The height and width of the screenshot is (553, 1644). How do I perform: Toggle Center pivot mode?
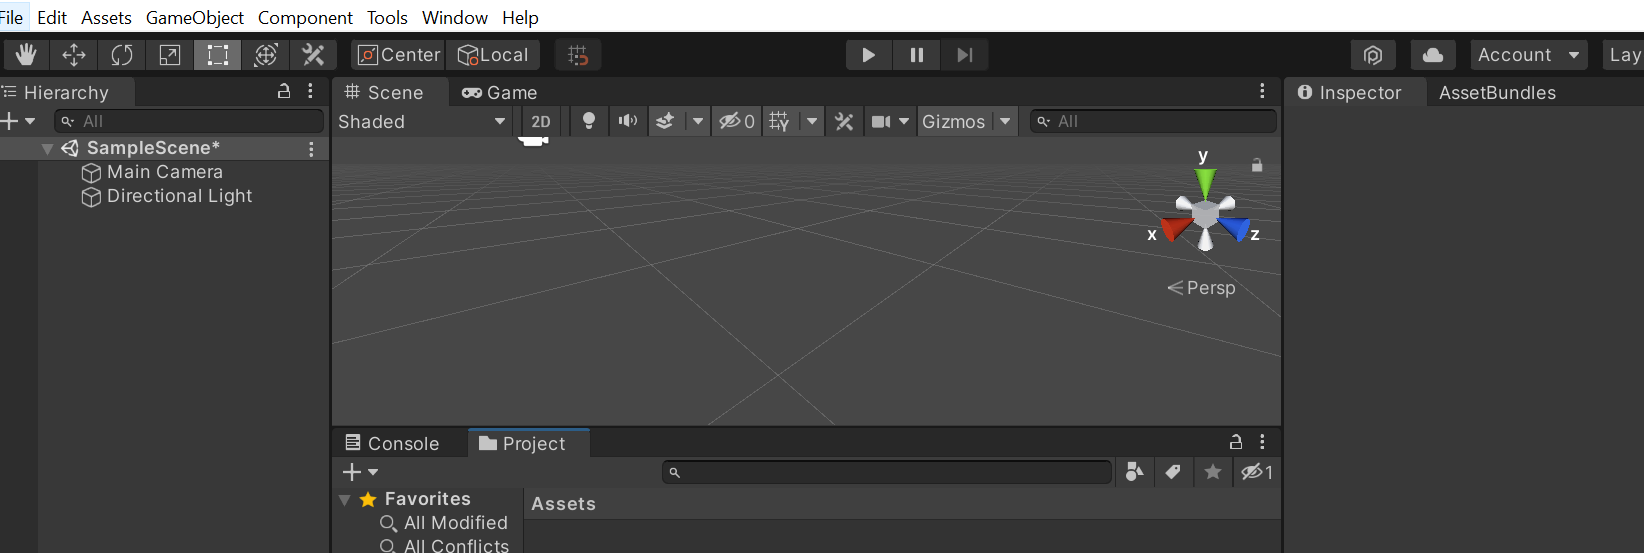tap(398, 55)
